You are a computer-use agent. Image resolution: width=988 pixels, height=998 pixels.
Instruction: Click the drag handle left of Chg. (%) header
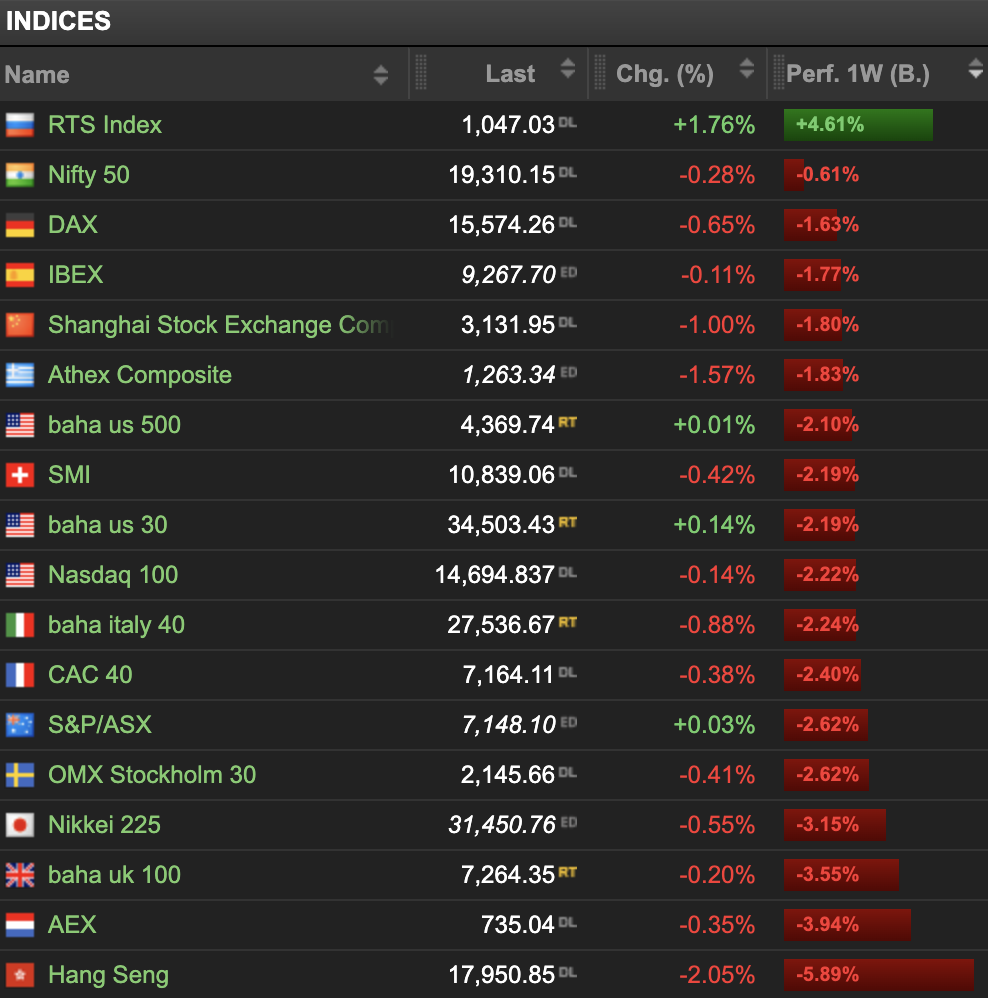(600, 73)
